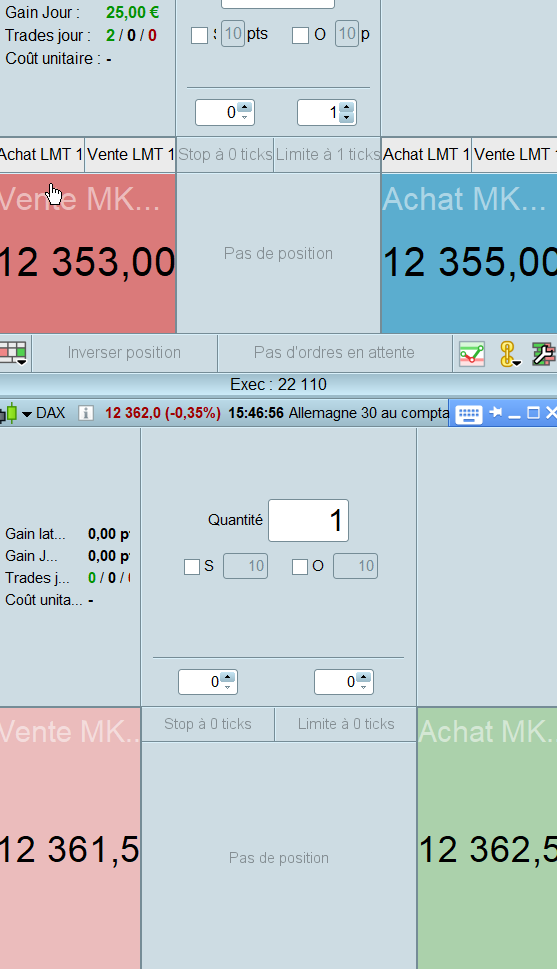Increase DAX spinner above 'Limite à 0 ticks'
This screenshot has height=969, width=557.
click(364, 677)
